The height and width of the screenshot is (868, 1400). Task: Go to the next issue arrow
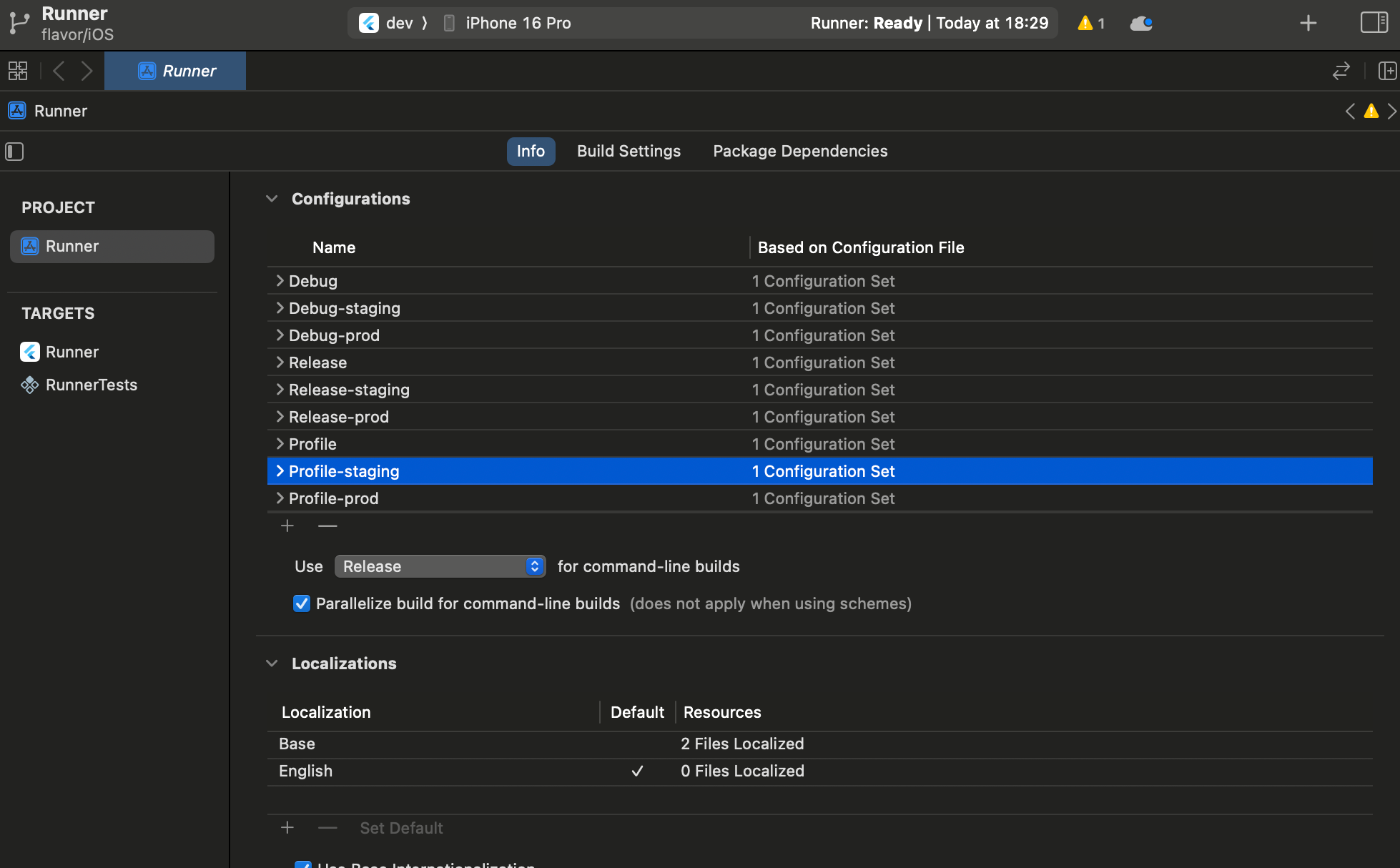(1391, 111)
